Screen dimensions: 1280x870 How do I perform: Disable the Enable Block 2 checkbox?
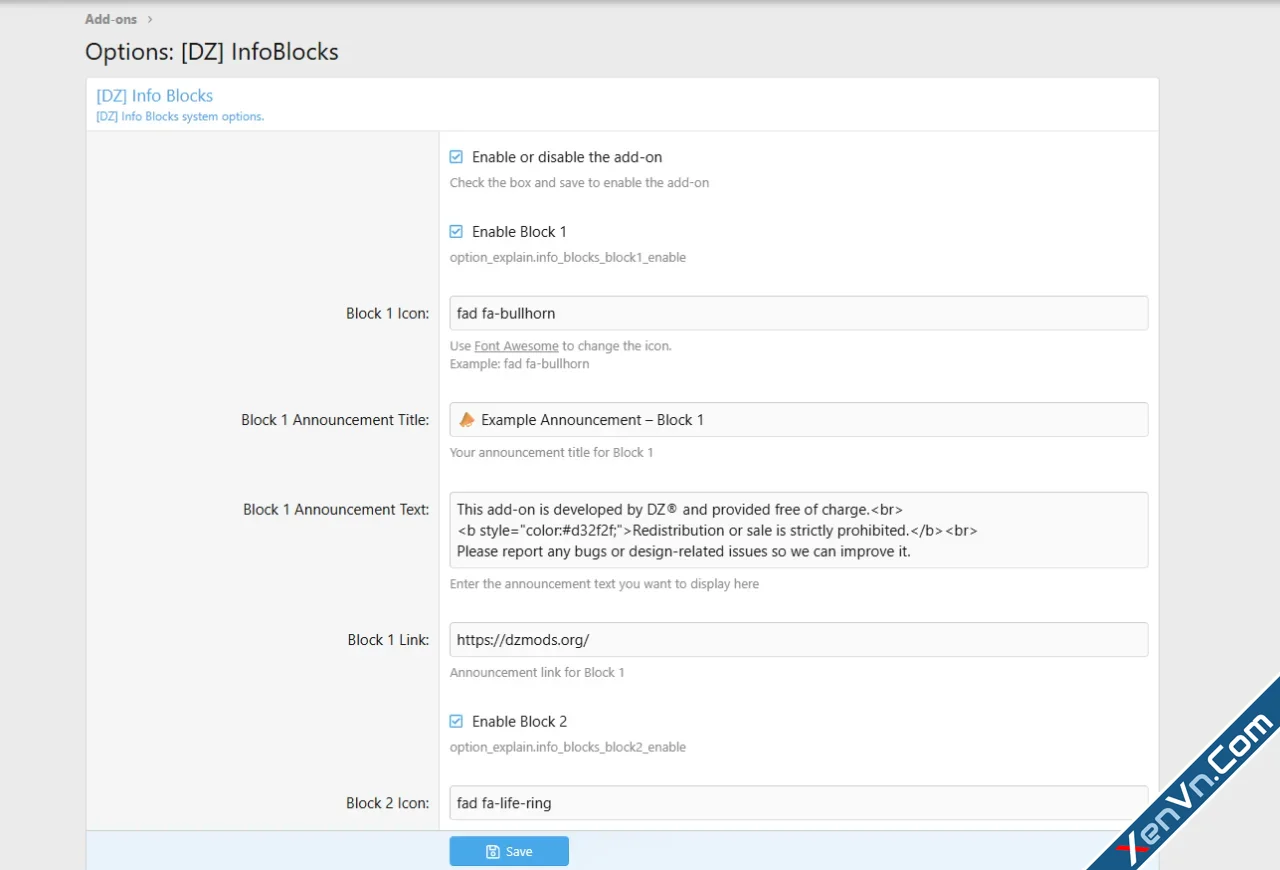[457, 721]
